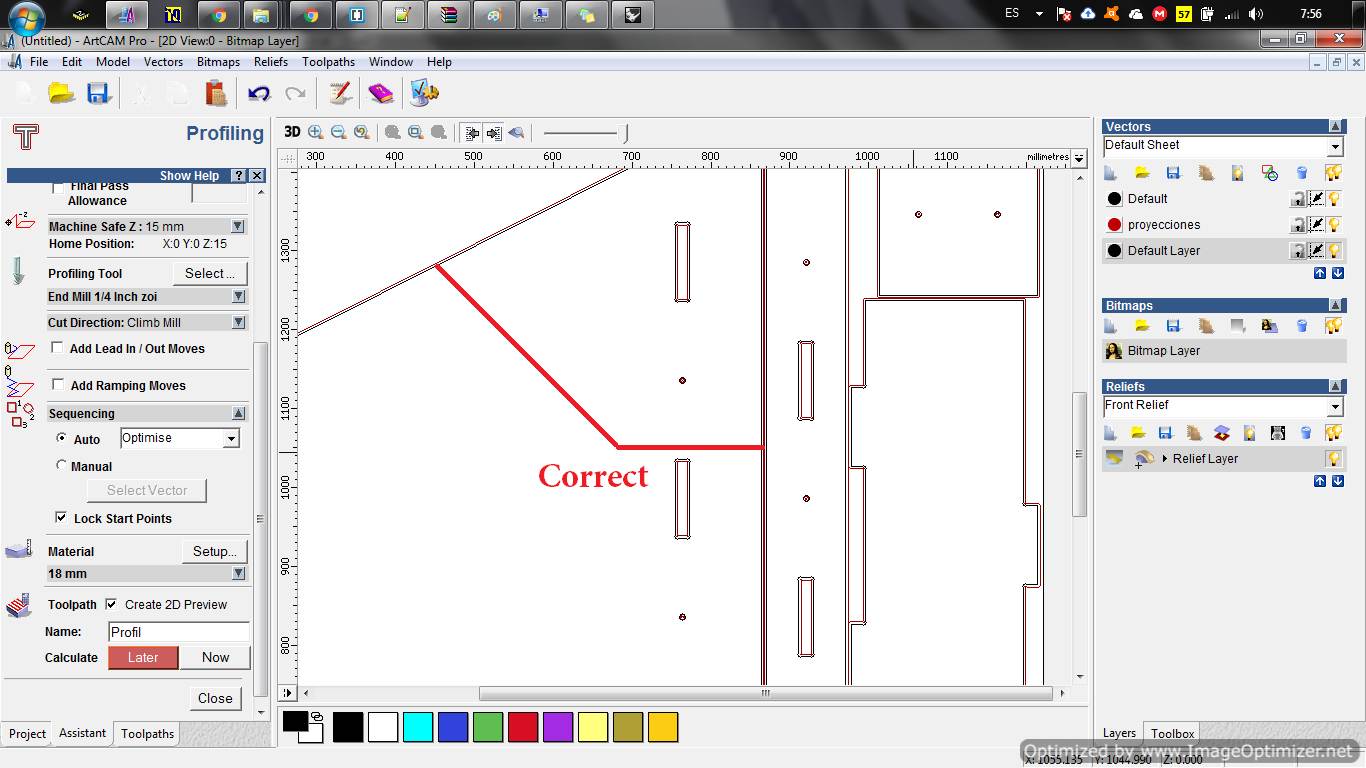The width and height of the screenshot is (1366, 768).
Task: Delete the selected vector layer
Action: pos(1302,173)
